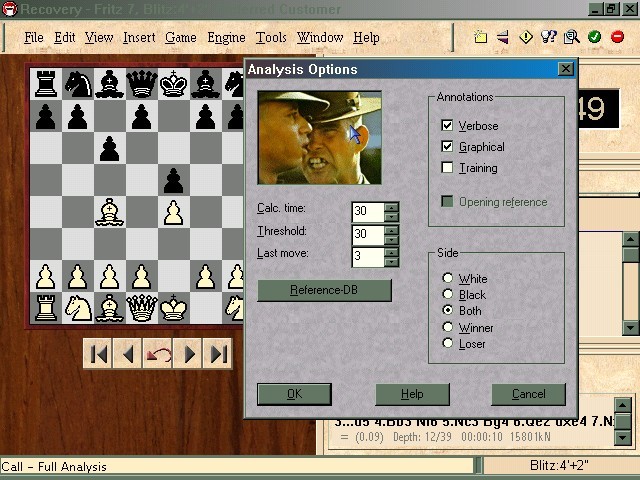Increase Calc. time with up spinner arrow
Screen dimensions: 640x480
click(391, 207)
